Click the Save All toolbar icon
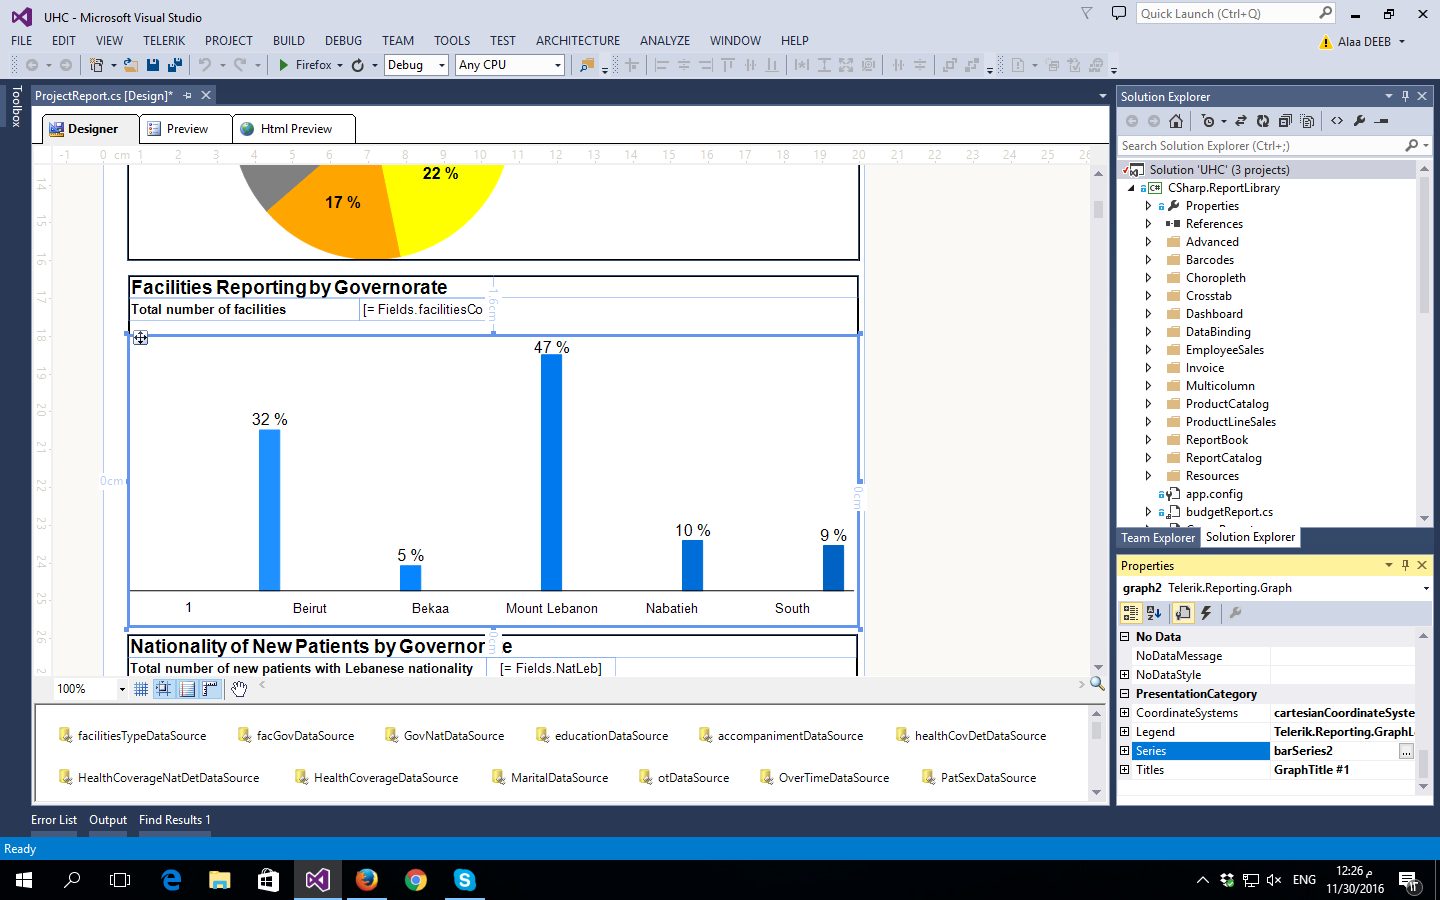This screenshot has width=1440, height=900. [174, 65]
